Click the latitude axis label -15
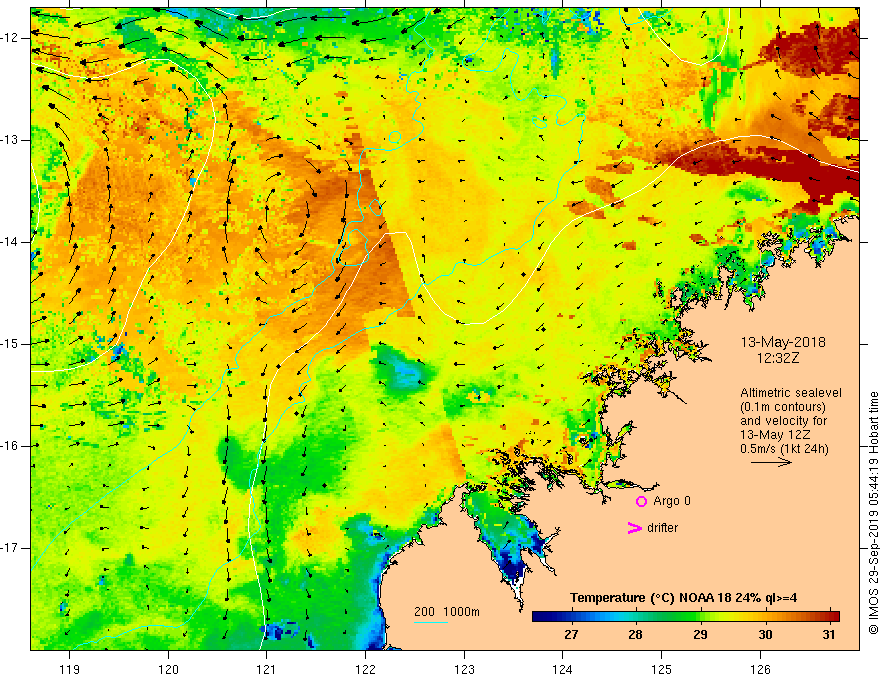This screenshot has height=680, width=880. pos(10,344)
